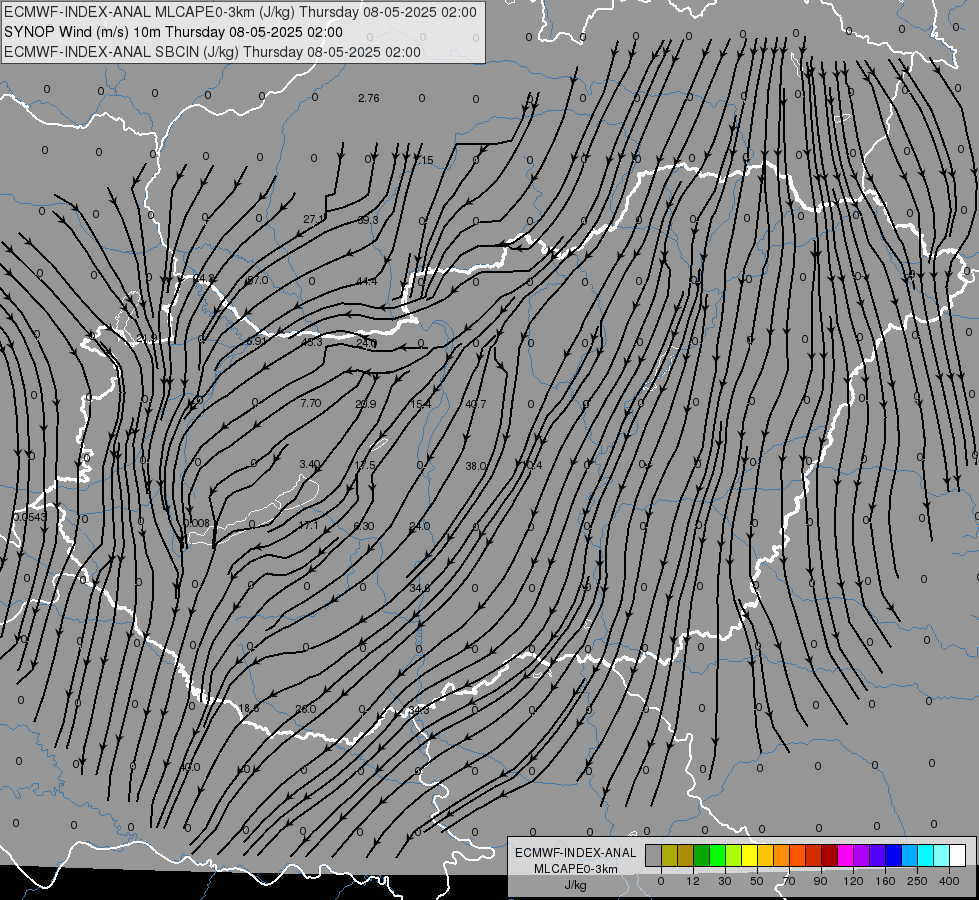The width and height of the screenshot is (979, 900).
Task: Click the legend scale value 120
Action: (x=854, y=881)
